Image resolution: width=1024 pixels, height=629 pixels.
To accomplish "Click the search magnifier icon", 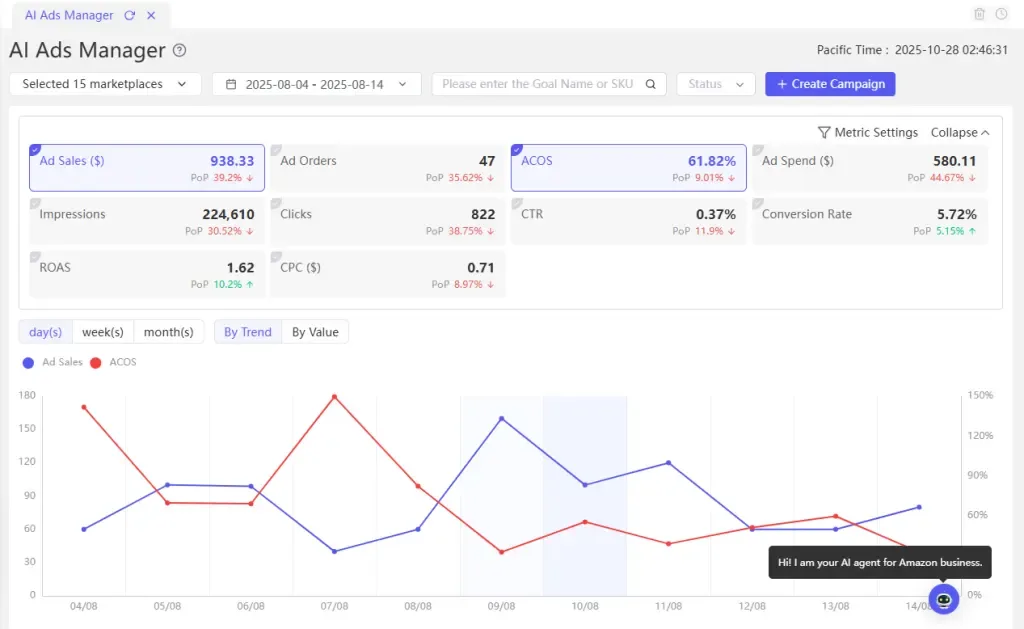I will [x=650, y=84].
